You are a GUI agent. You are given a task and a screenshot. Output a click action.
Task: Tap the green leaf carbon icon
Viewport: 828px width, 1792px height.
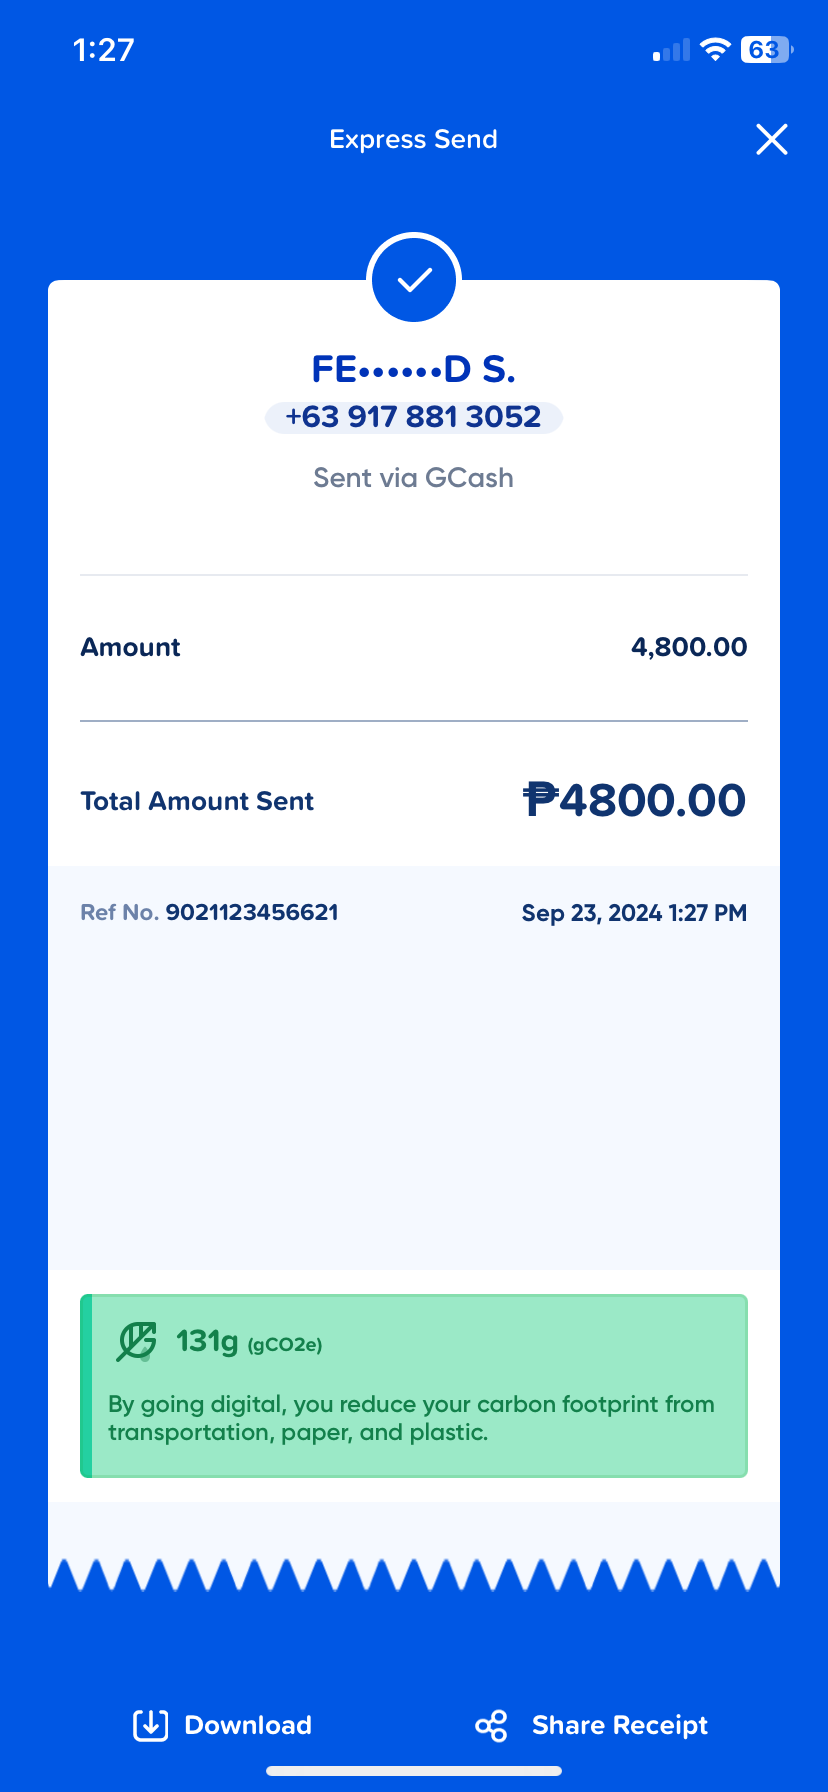tap(137, 1342)
